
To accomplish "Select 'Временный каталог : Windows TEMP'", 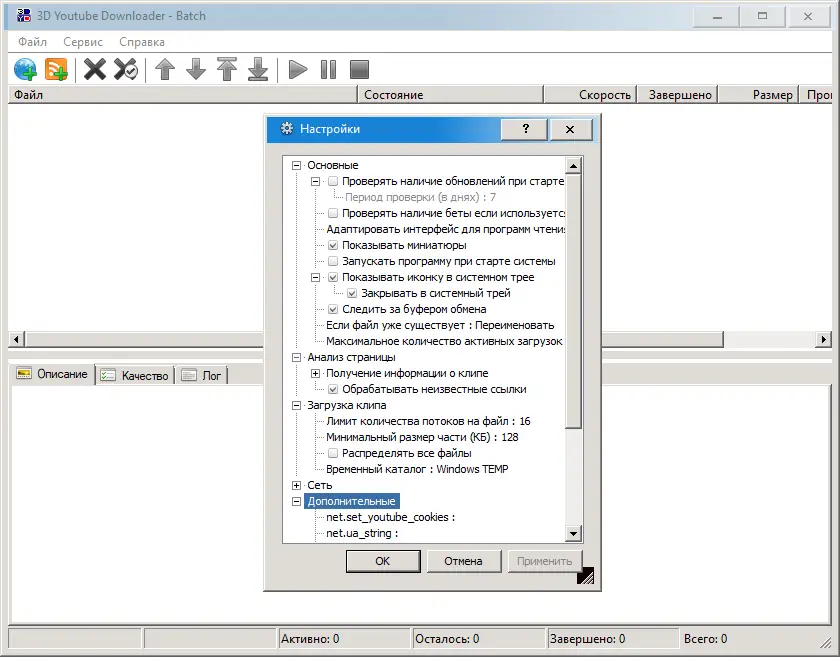I will (x=417, y=469).
